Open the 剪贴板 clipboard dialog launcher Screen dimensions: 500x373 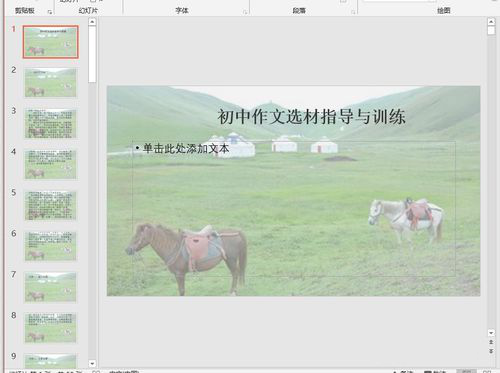(50, 12)
